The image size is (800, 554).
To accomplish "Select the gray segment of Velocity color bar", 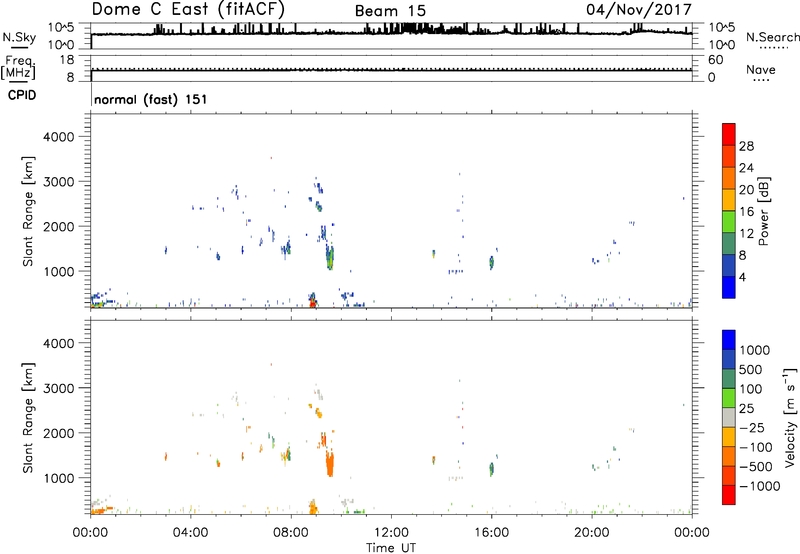I will (729, 418).
